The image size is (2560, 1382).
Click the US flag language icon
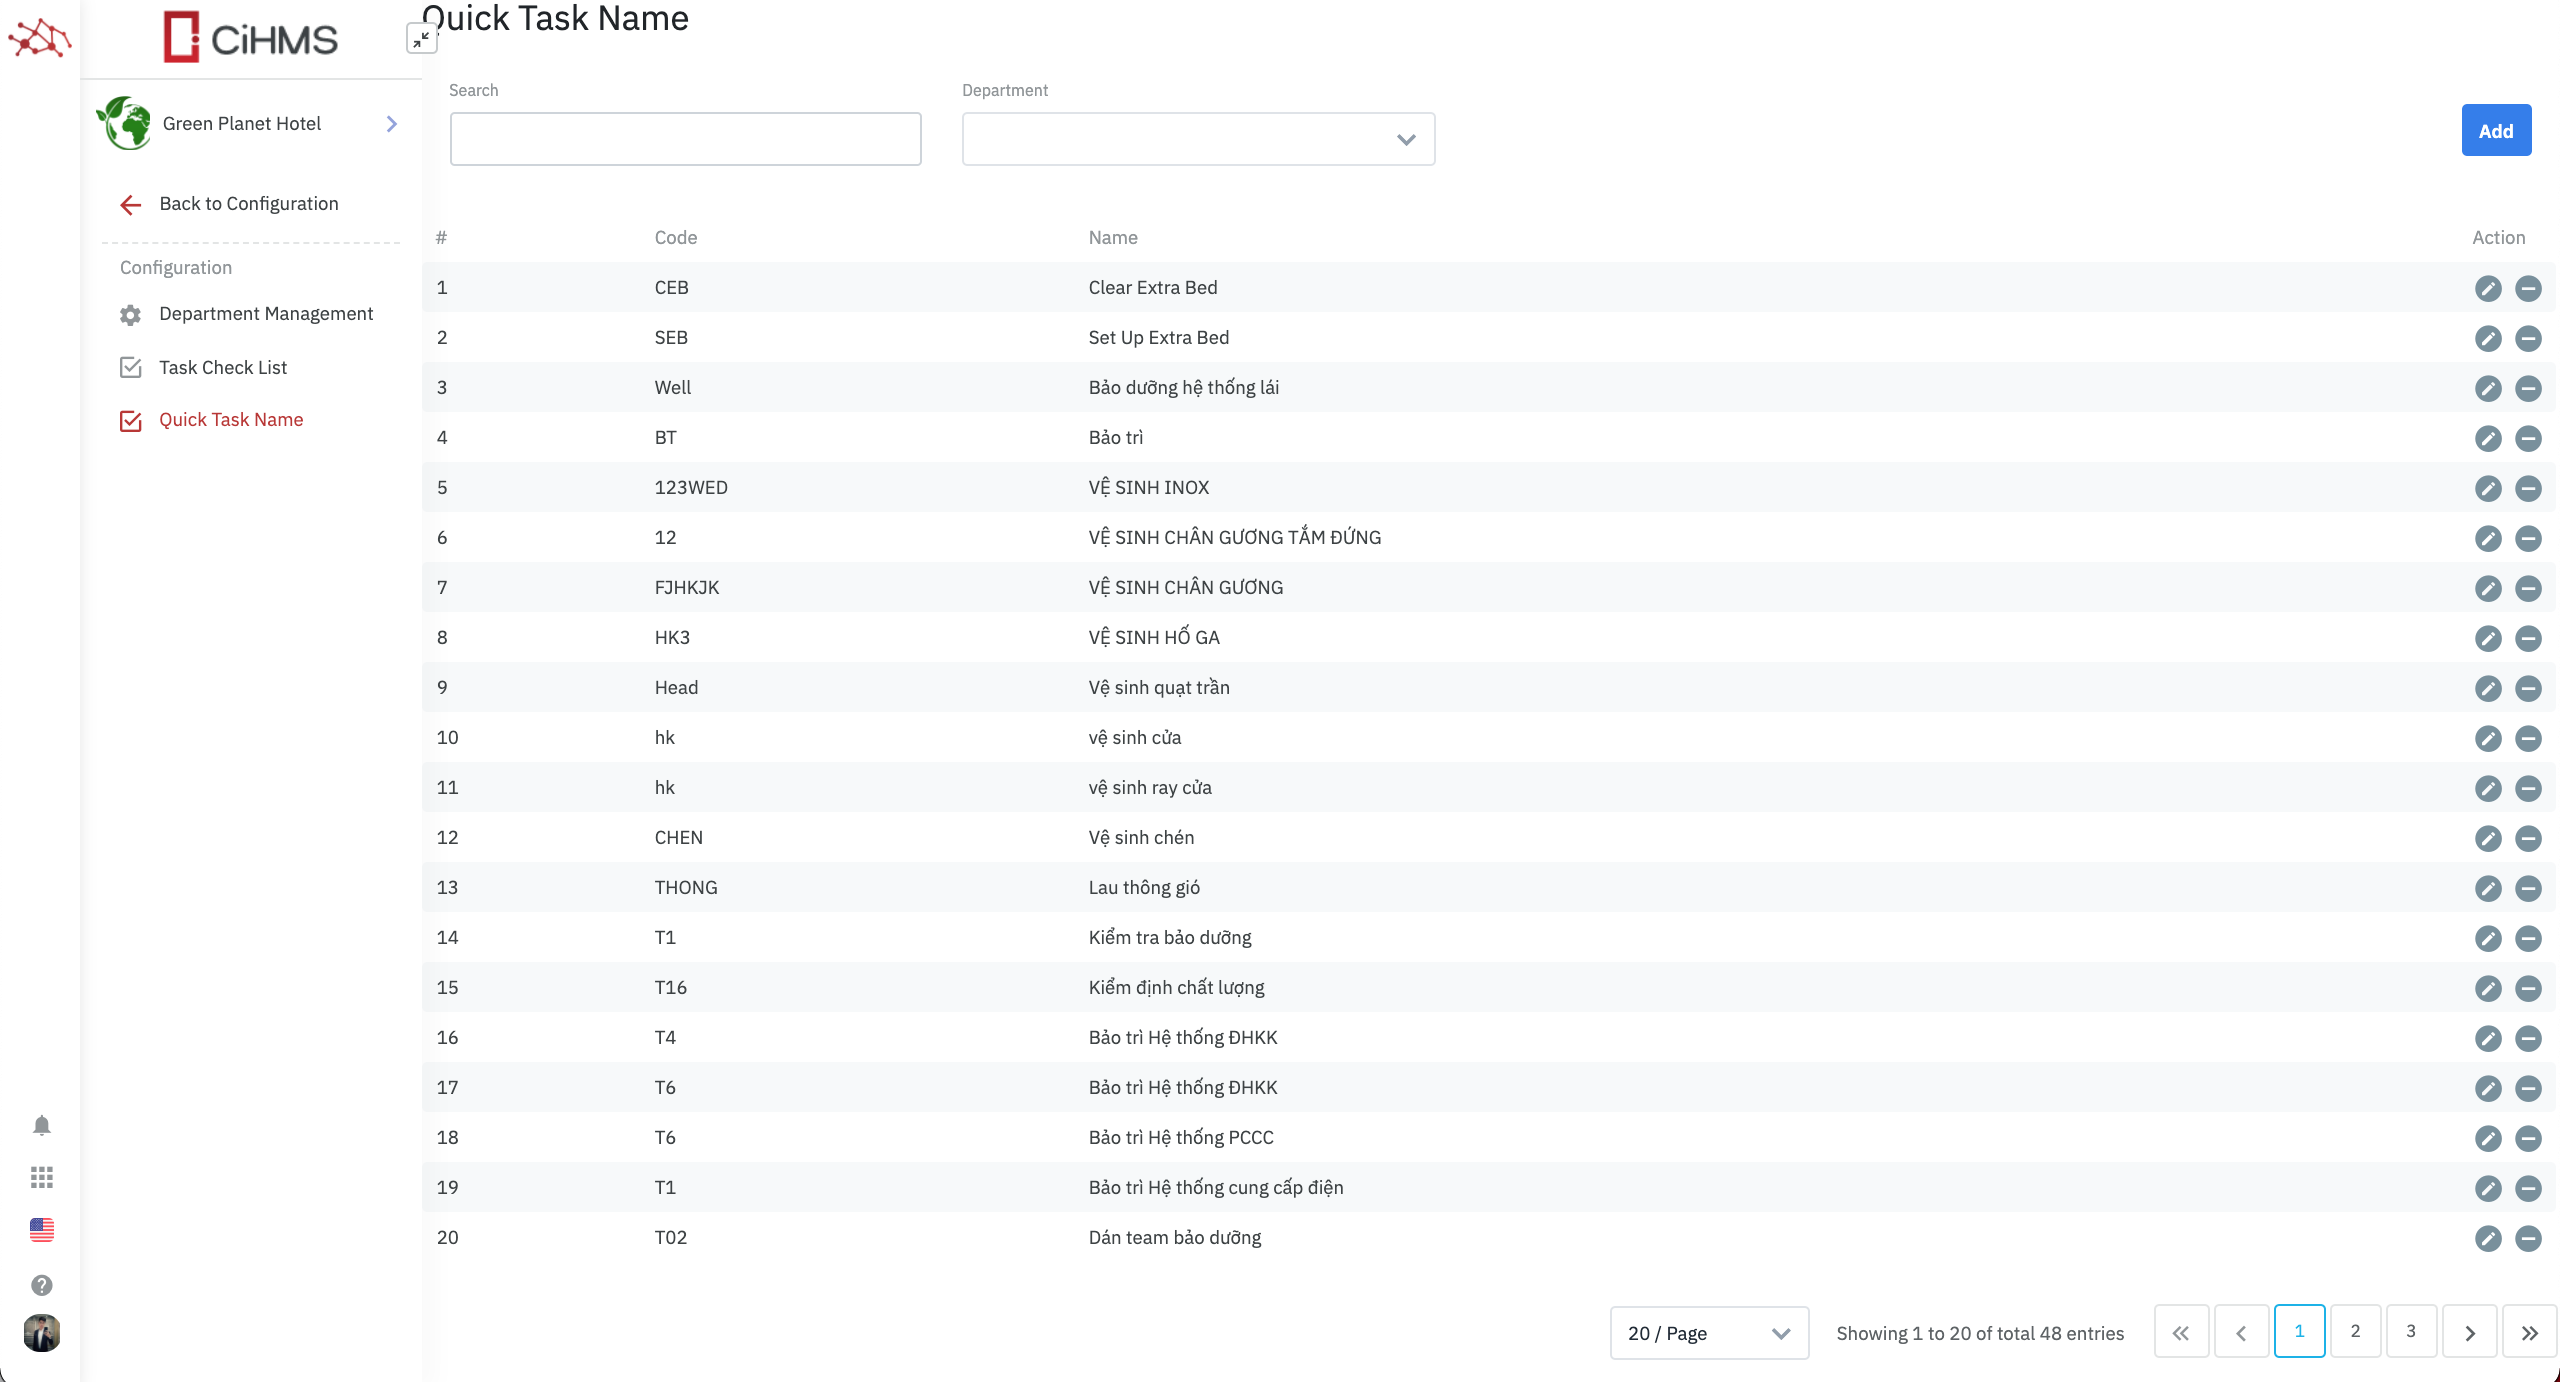click(x=41, y=1230)
